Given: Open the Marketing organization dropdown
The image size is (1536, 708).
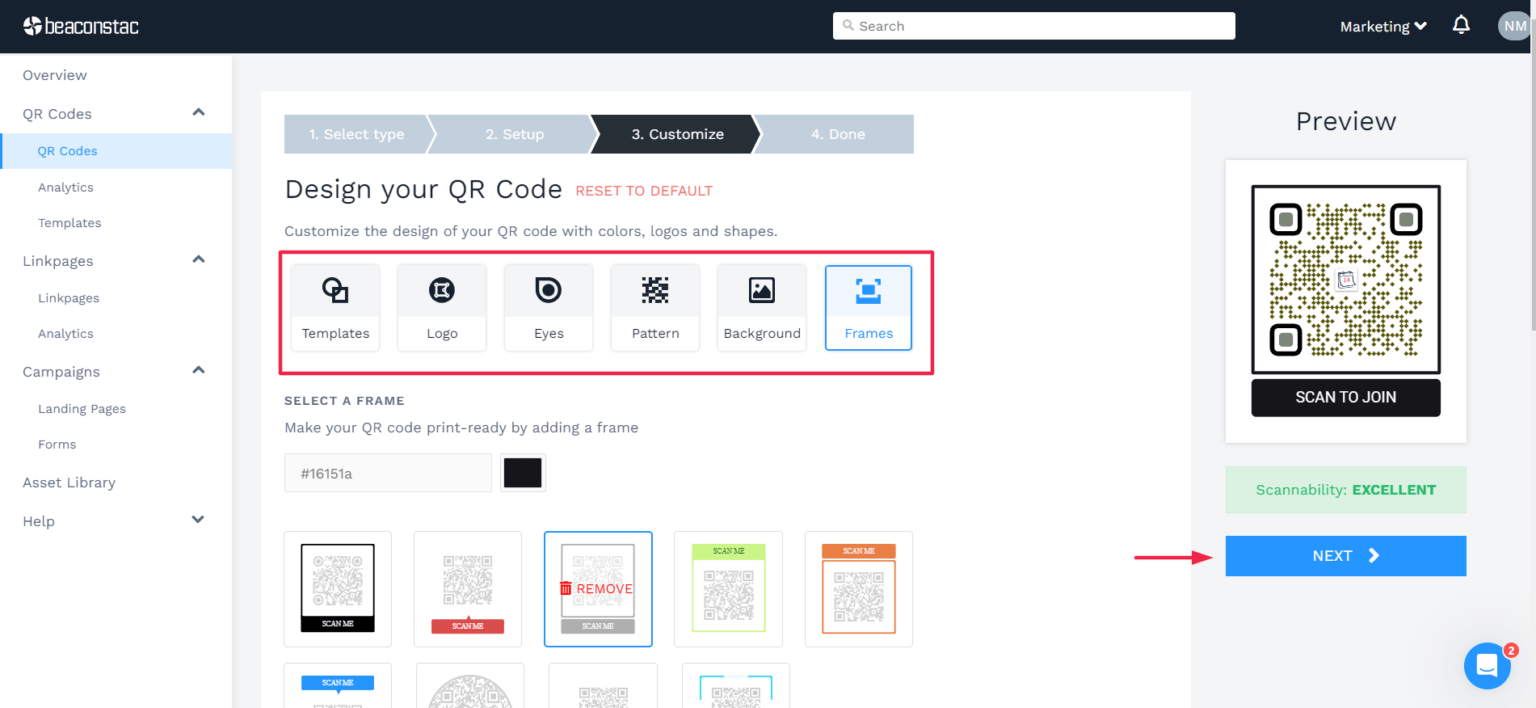Looking at the screenshot, I should (1383, 27).
